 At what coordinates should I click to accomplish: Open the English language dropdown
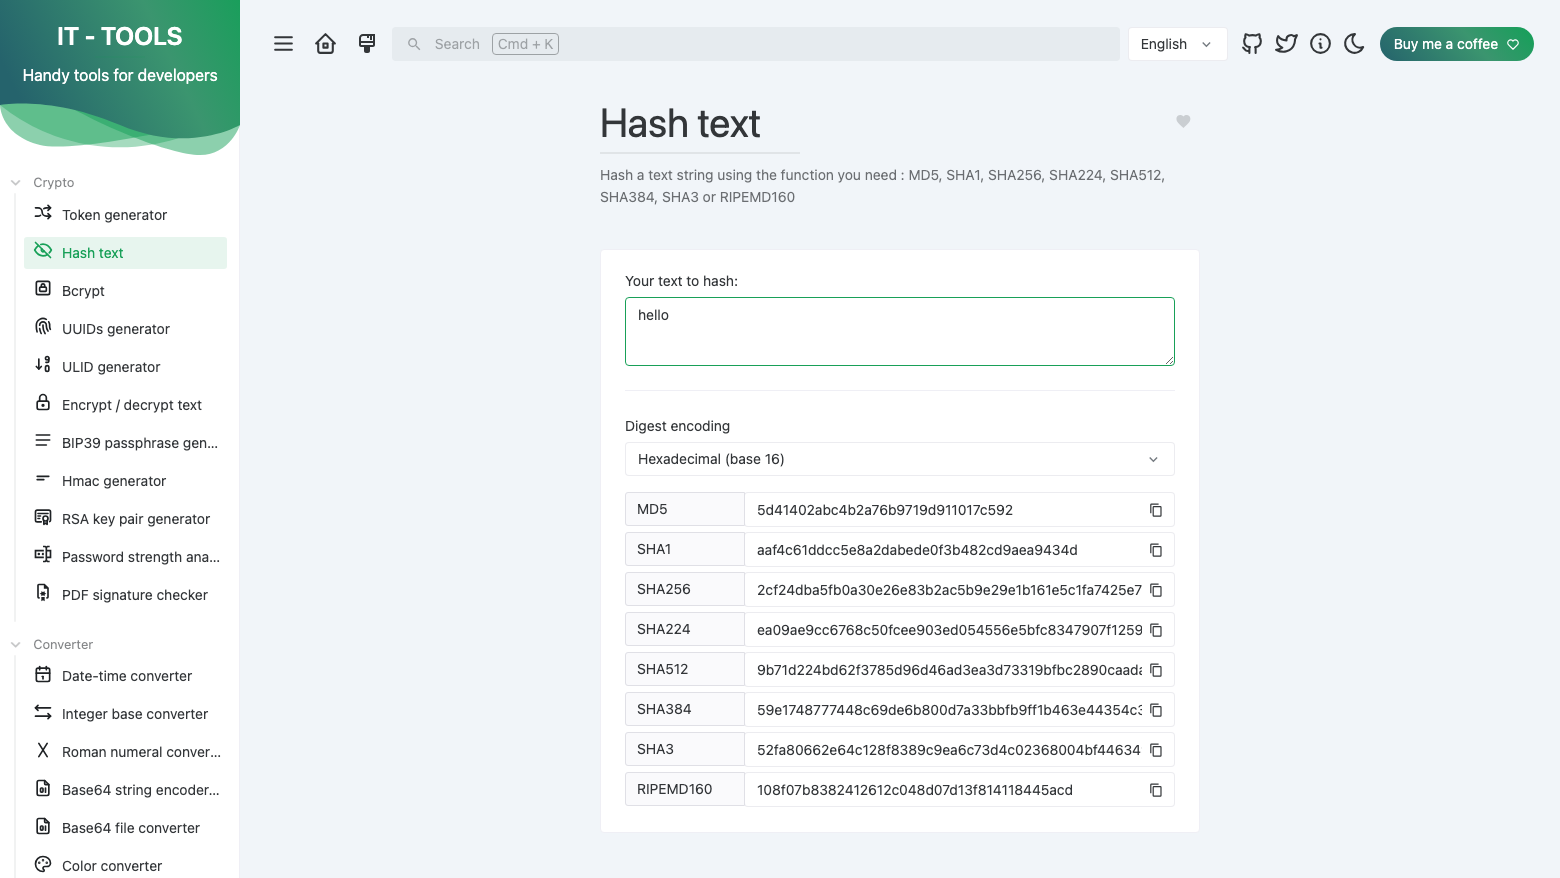click(1177, 44)
